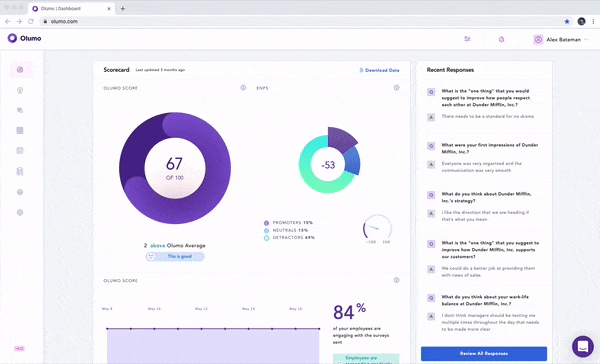Show info for the top Olumo Score donut

243,88
